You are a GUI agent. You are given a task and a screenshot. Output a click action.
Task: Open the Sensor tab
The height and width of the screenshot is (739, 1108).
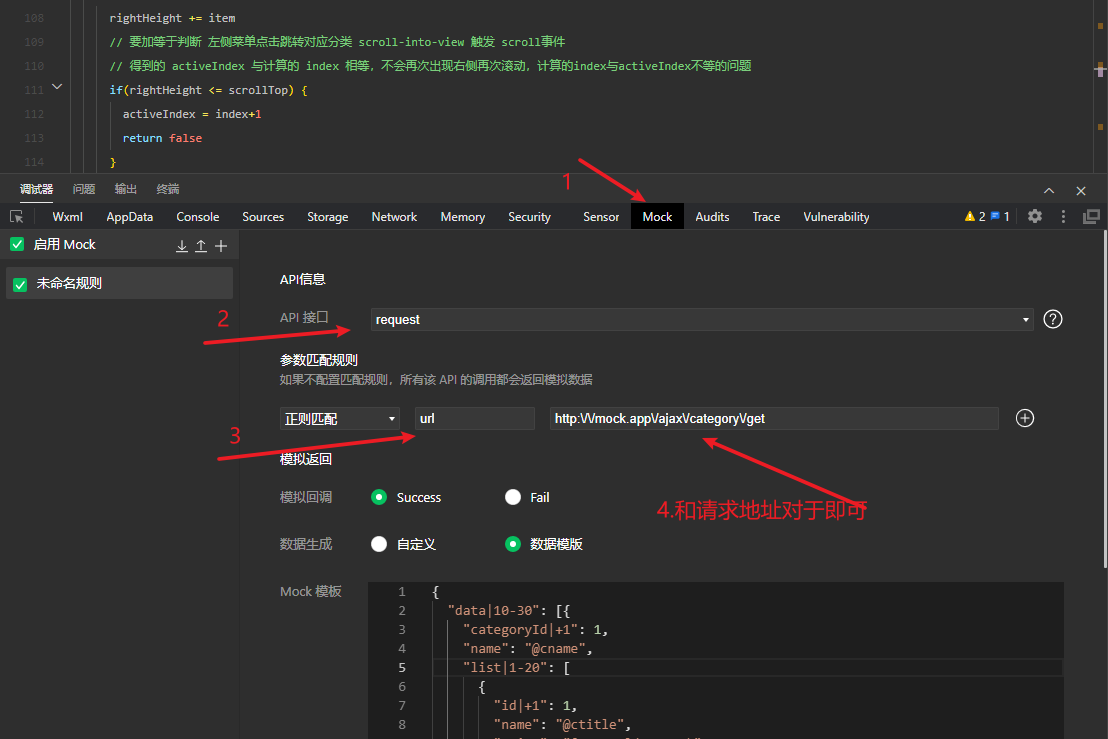click(x=601, y=217)
